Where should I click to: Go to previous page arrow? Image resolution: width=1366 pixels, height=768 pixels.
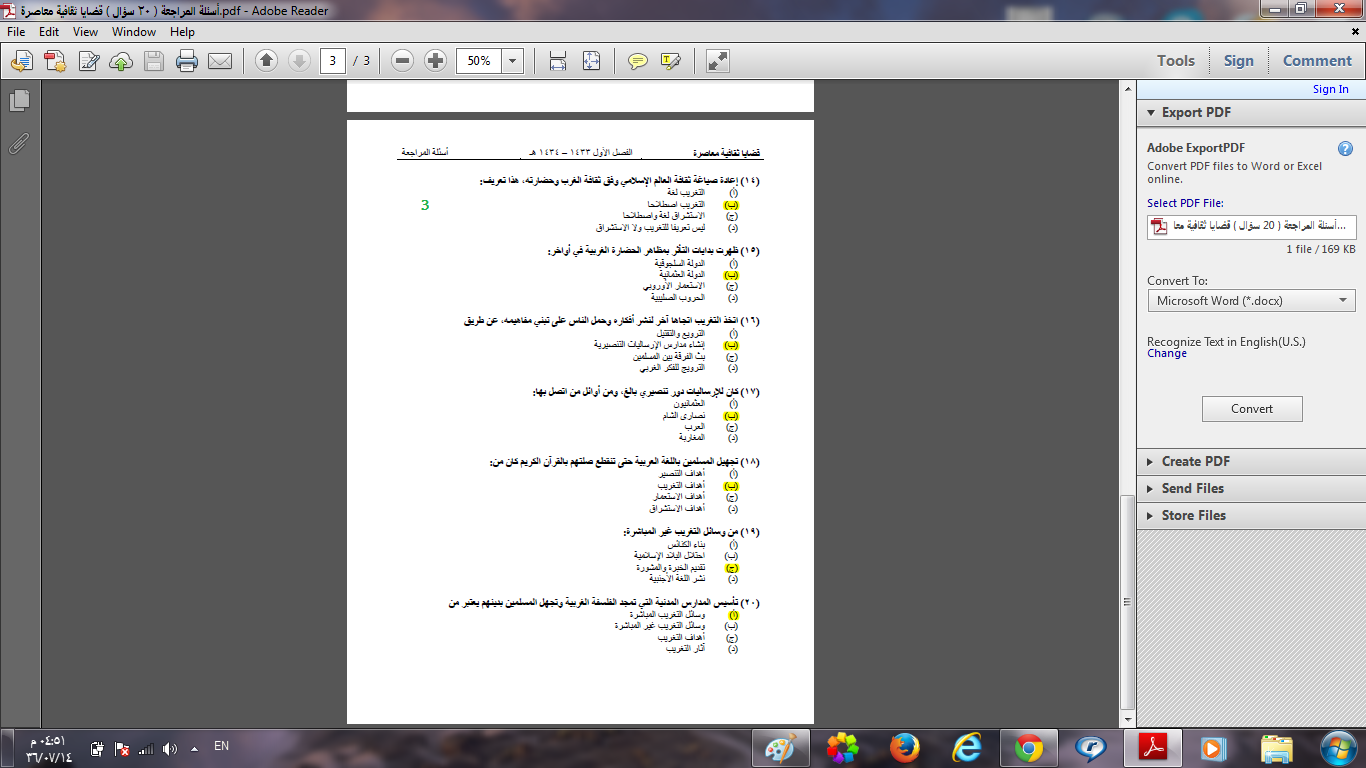pos(266,61)
